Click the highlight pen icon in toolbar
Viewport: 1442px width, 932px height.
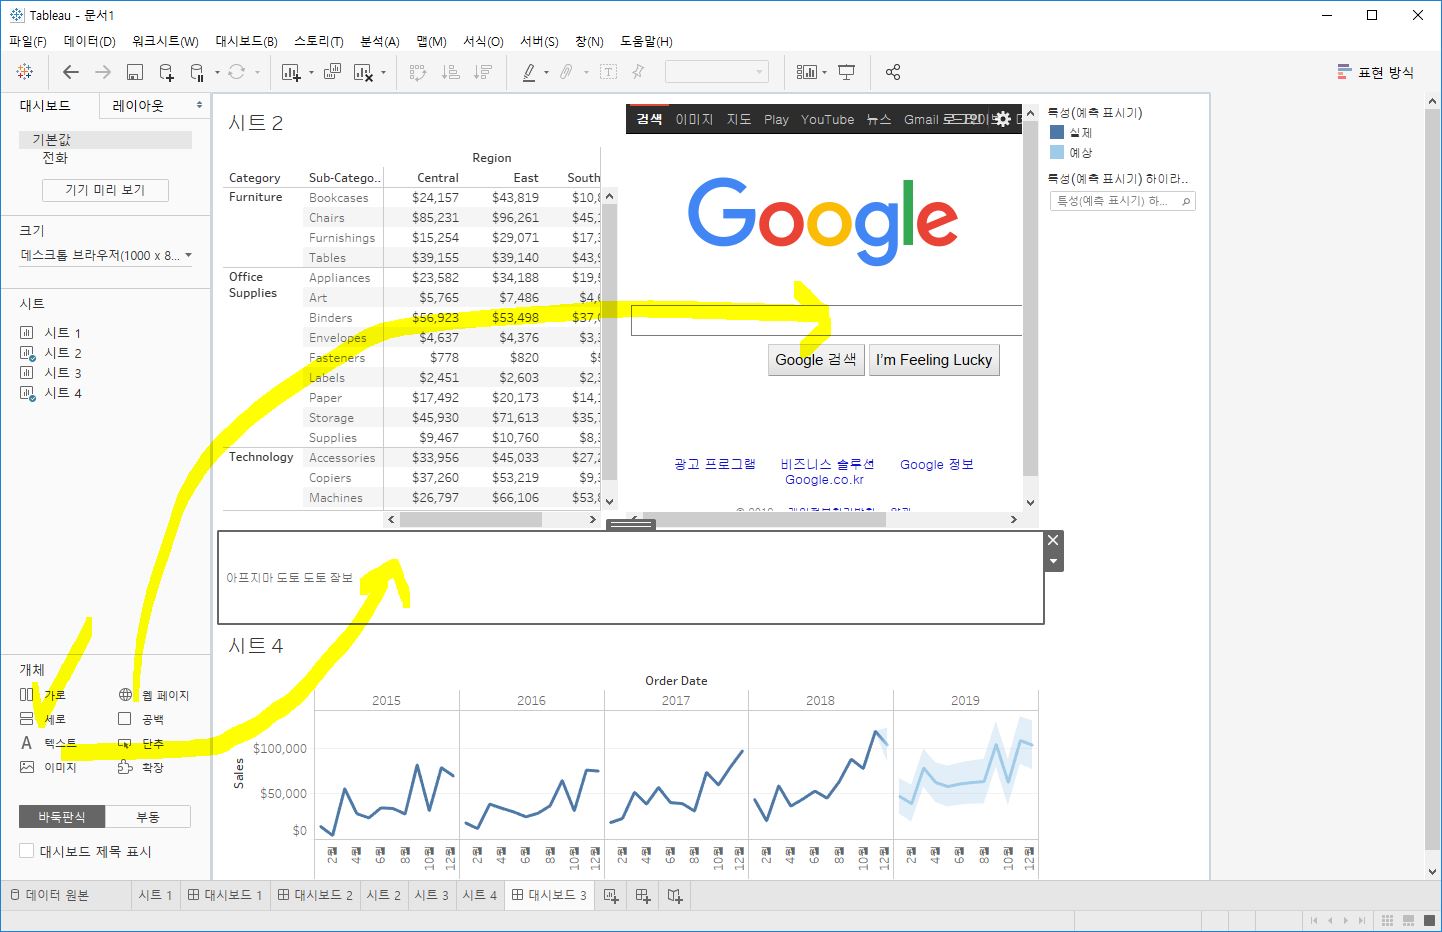click(529, 72)
